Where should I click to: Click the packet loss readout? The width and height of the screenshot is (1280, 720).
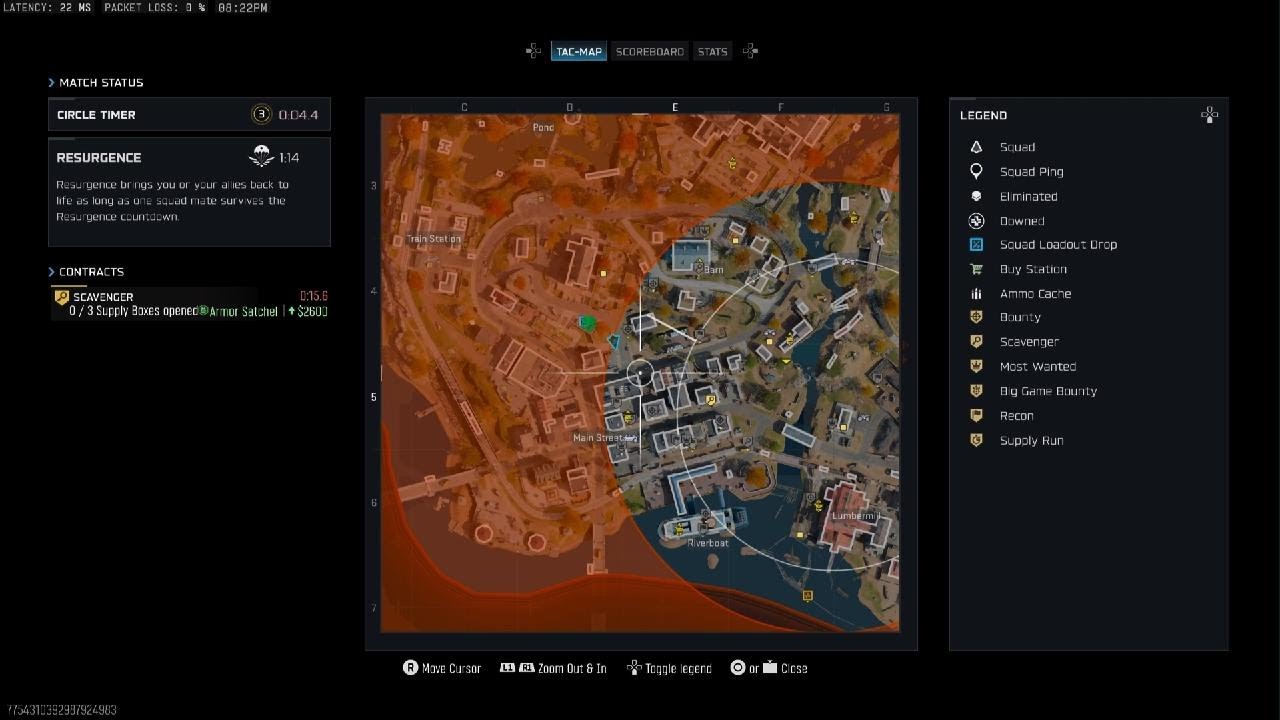(155, 7)
